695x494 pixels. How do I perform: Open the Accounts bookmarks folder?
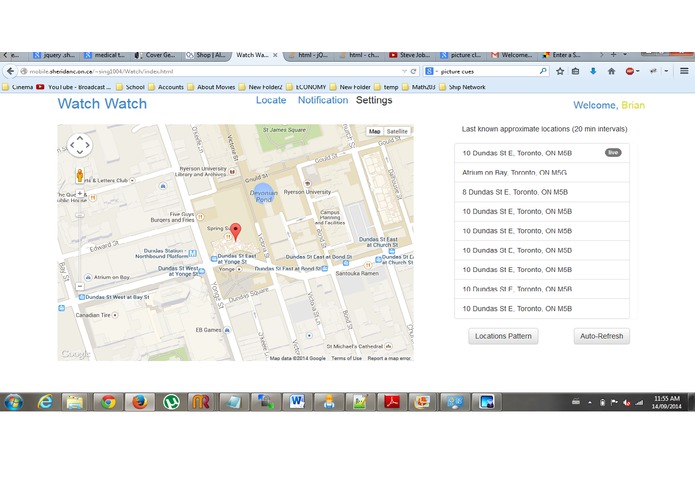tap(166, 87)
